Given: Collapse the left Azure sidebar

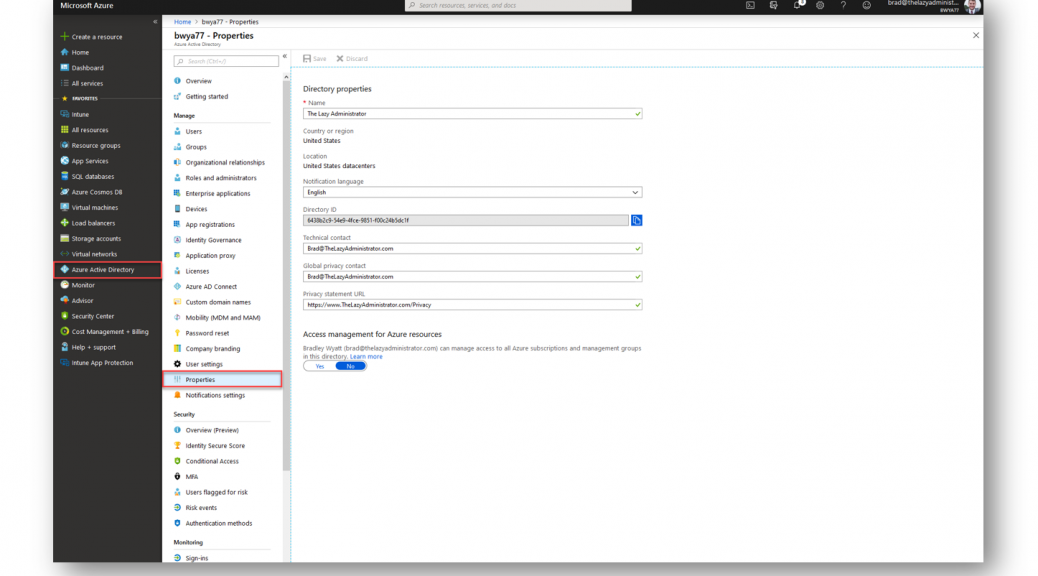Looking at the screenshot, I should coord(156,22).
